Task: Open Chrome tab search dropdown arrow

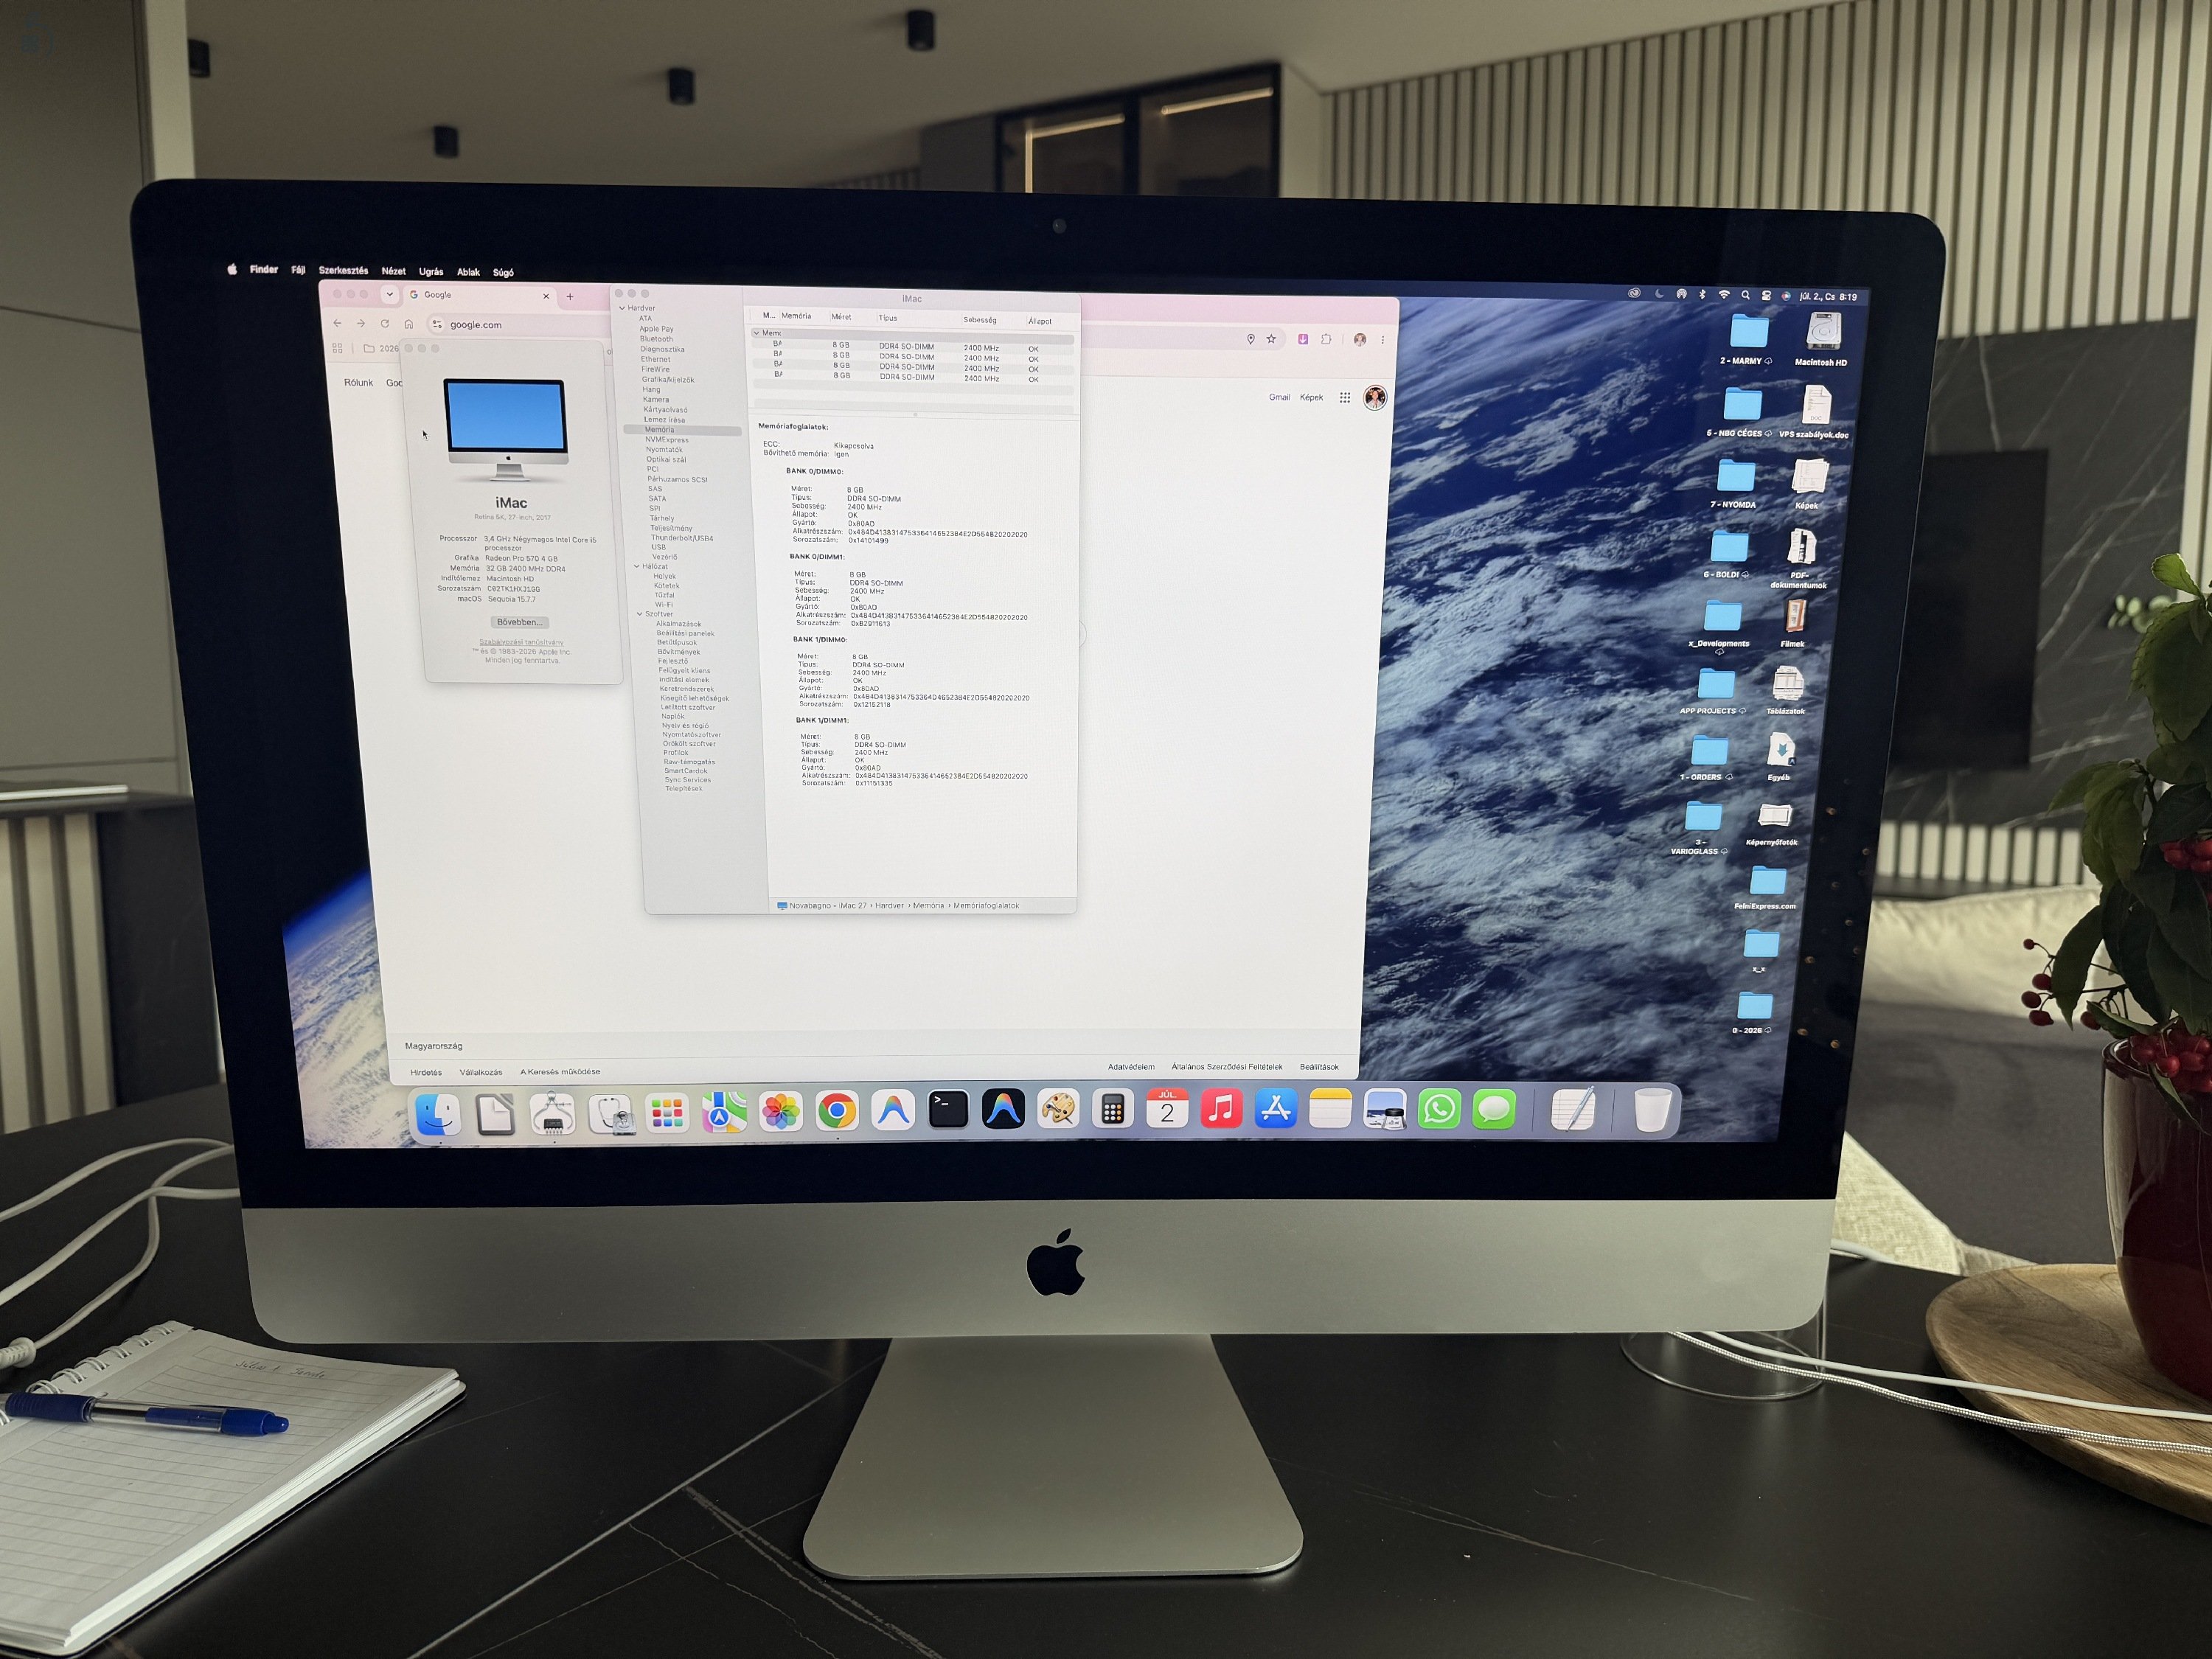Action: click(x=389, y=294)
